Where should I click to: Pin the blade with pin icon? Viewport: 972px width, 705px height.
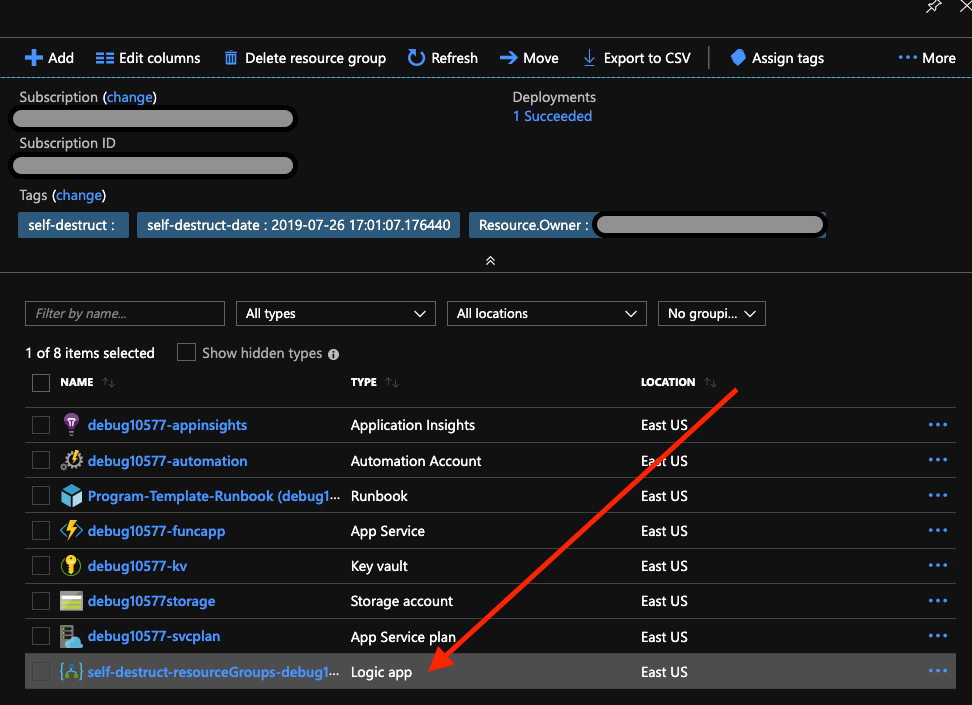pos(934,7)
